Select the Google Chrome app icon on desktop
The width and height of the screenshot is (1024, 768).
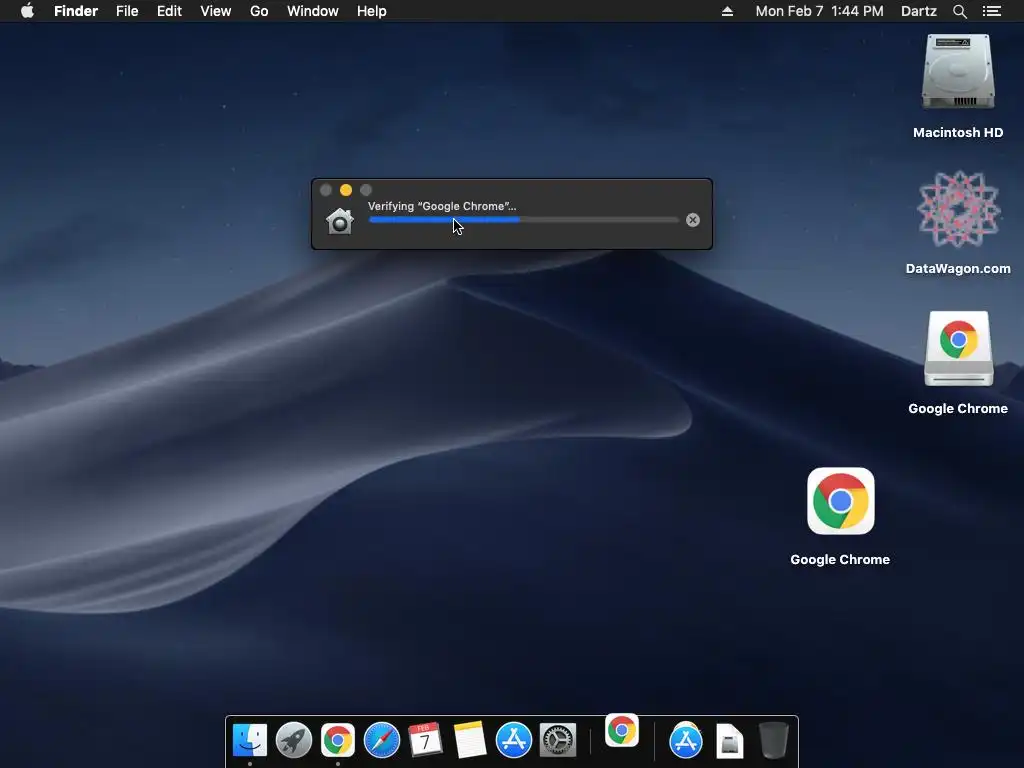coord(840,501)
